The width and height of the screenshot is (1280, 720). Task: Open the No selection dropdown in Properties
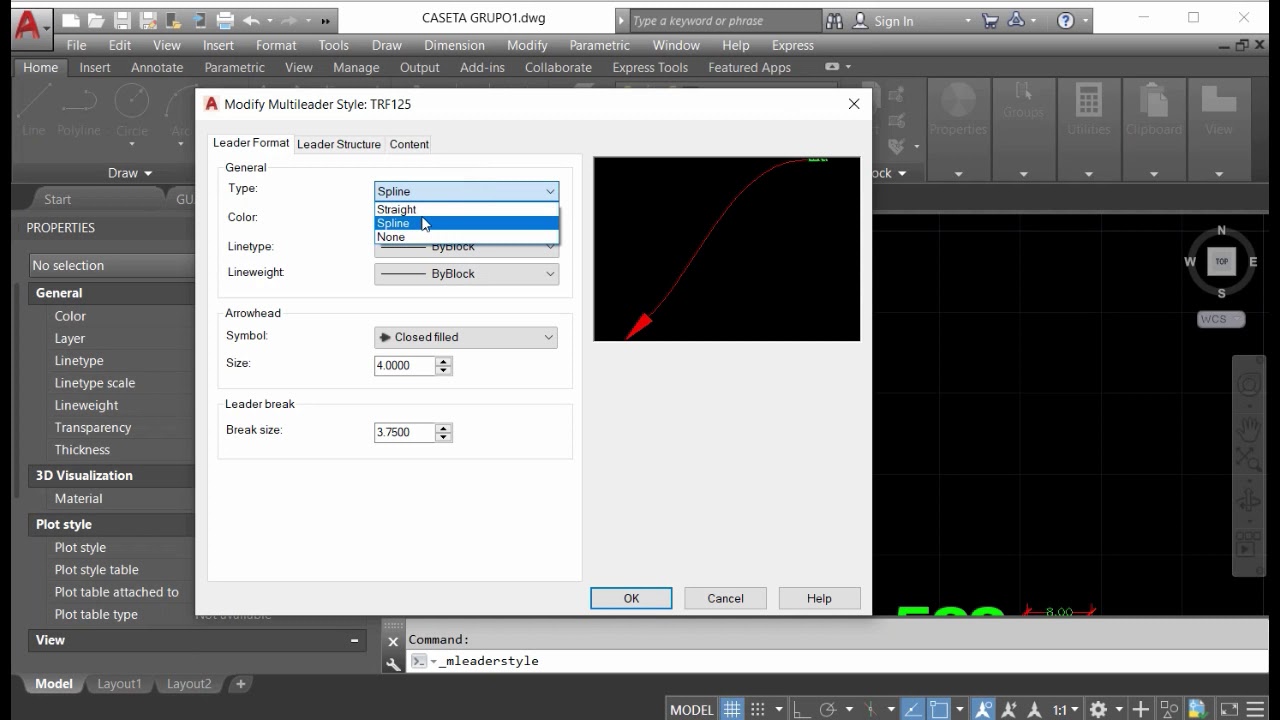(112, 265)
